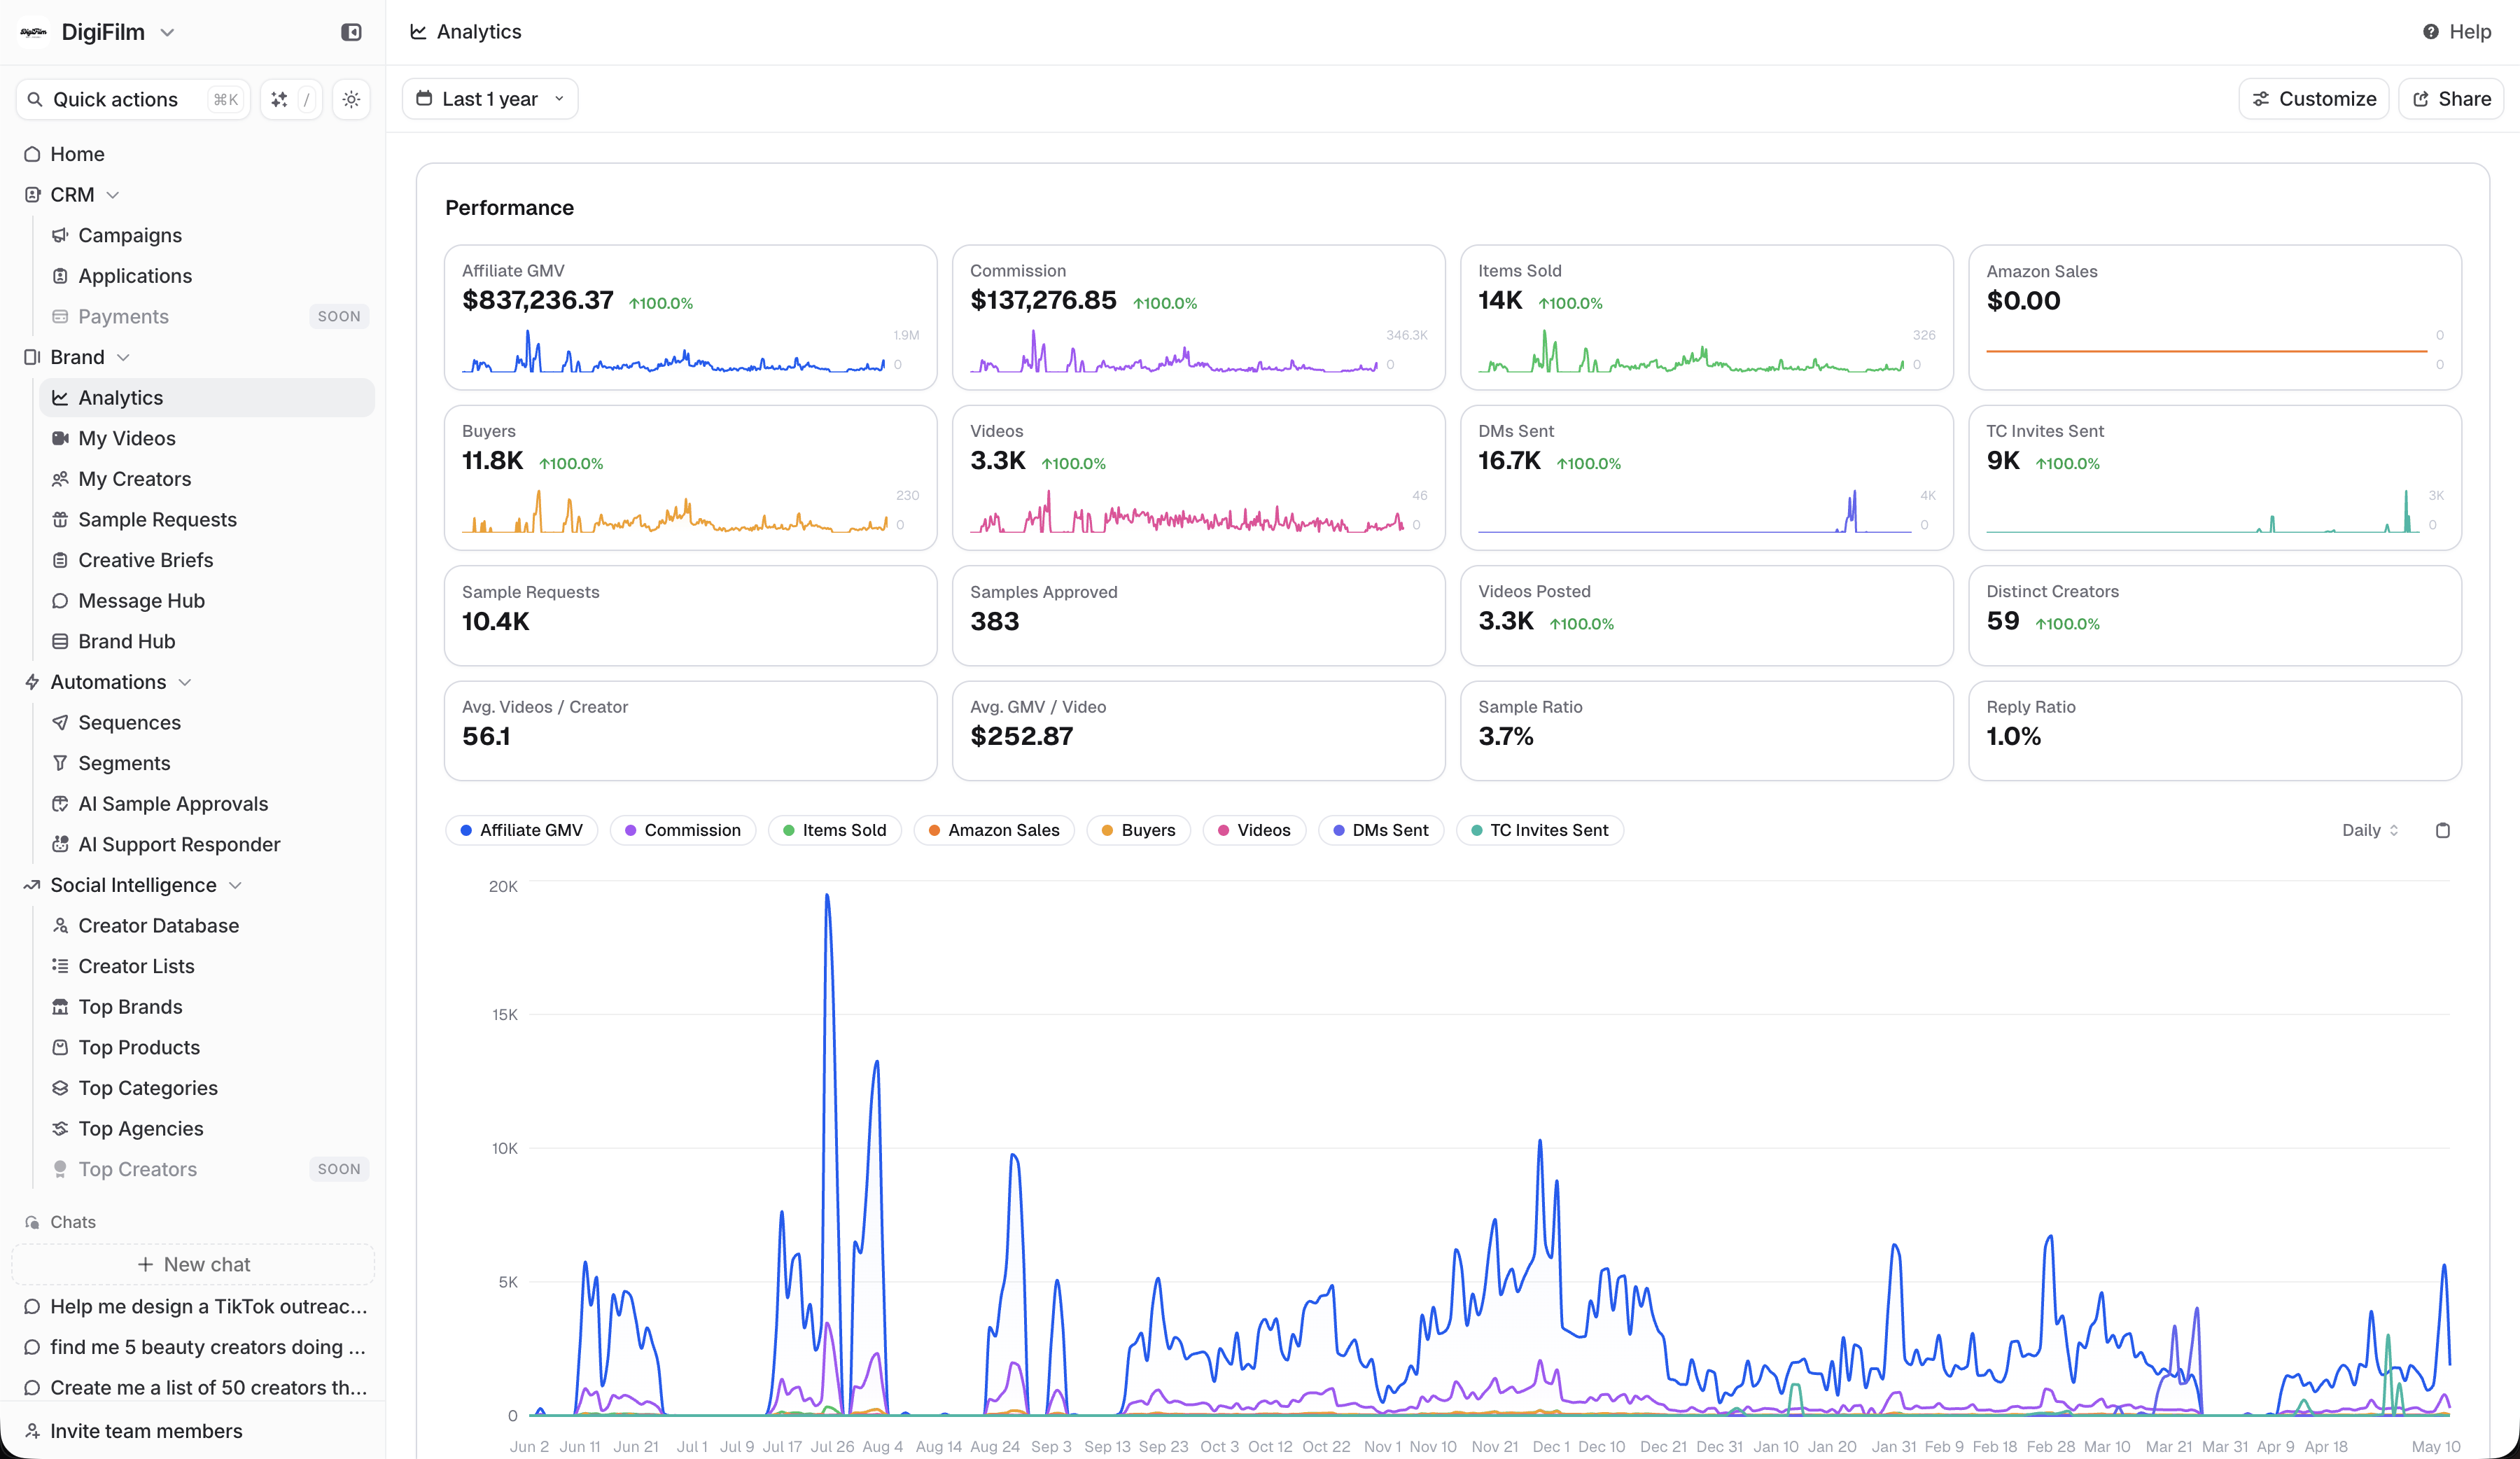Click the copy chart clipboard icon
2520x1459 pixels.
point(2442,830)
